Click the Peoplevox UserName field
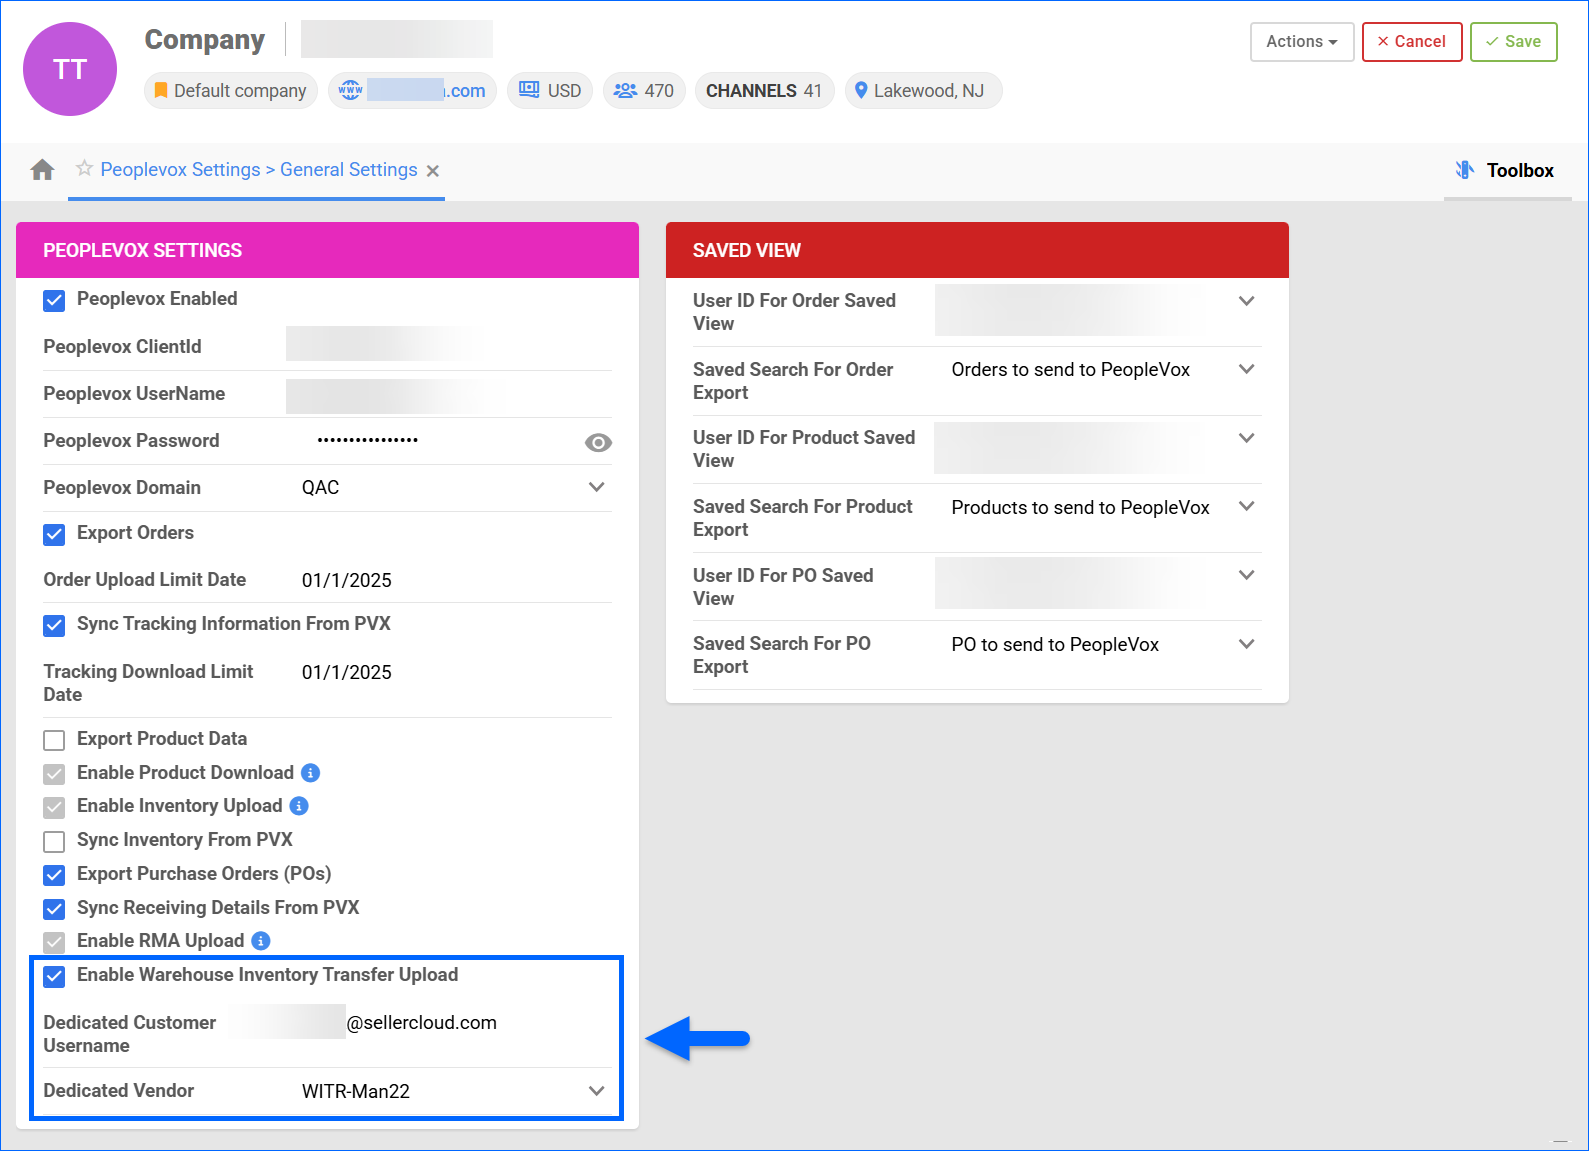The width and height of the screenshot is (1589, 1151). point(449,395)
